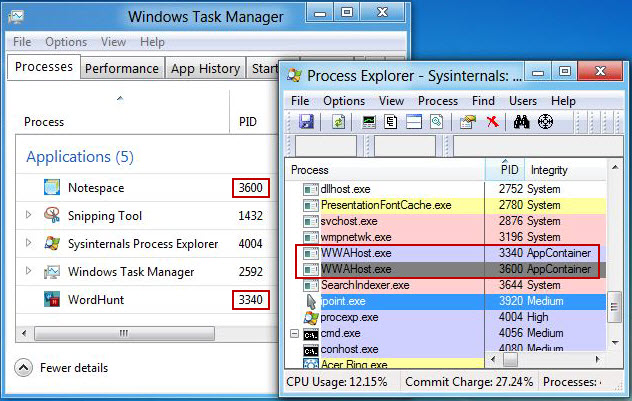Viewport: 632px width, 401px height.
Task: Click the Snipping Tool scissors icon
Action: 52,215
